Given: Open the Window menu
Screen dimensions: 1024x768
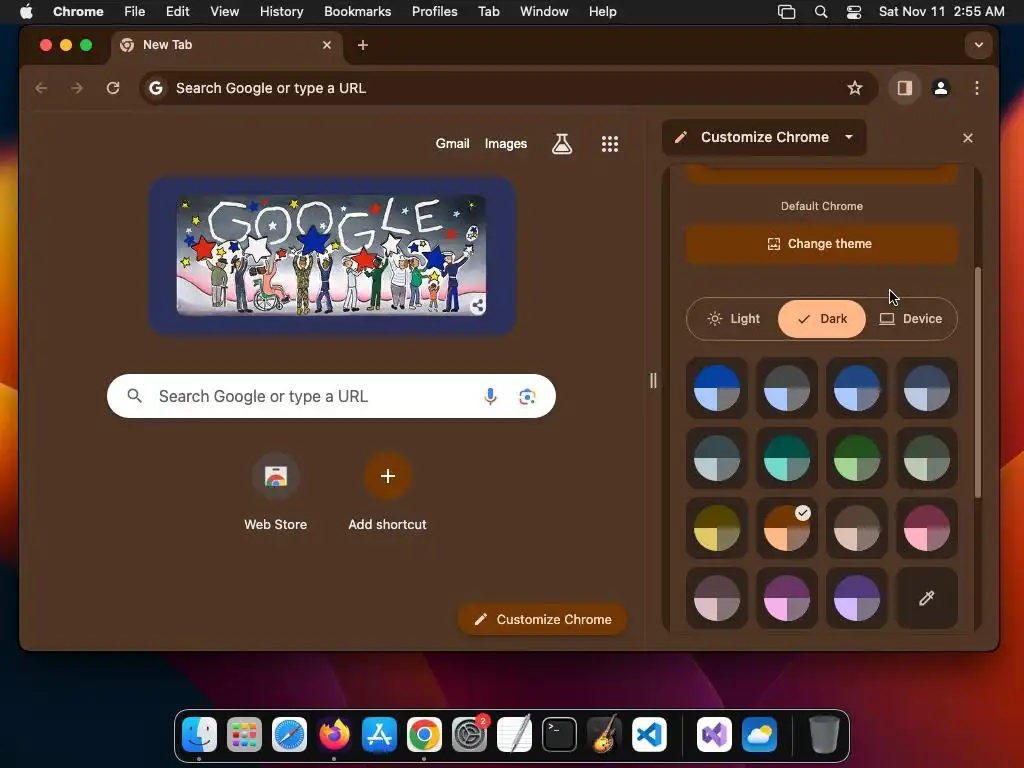Looking at the screenshot, I should (x=544, y=12).
